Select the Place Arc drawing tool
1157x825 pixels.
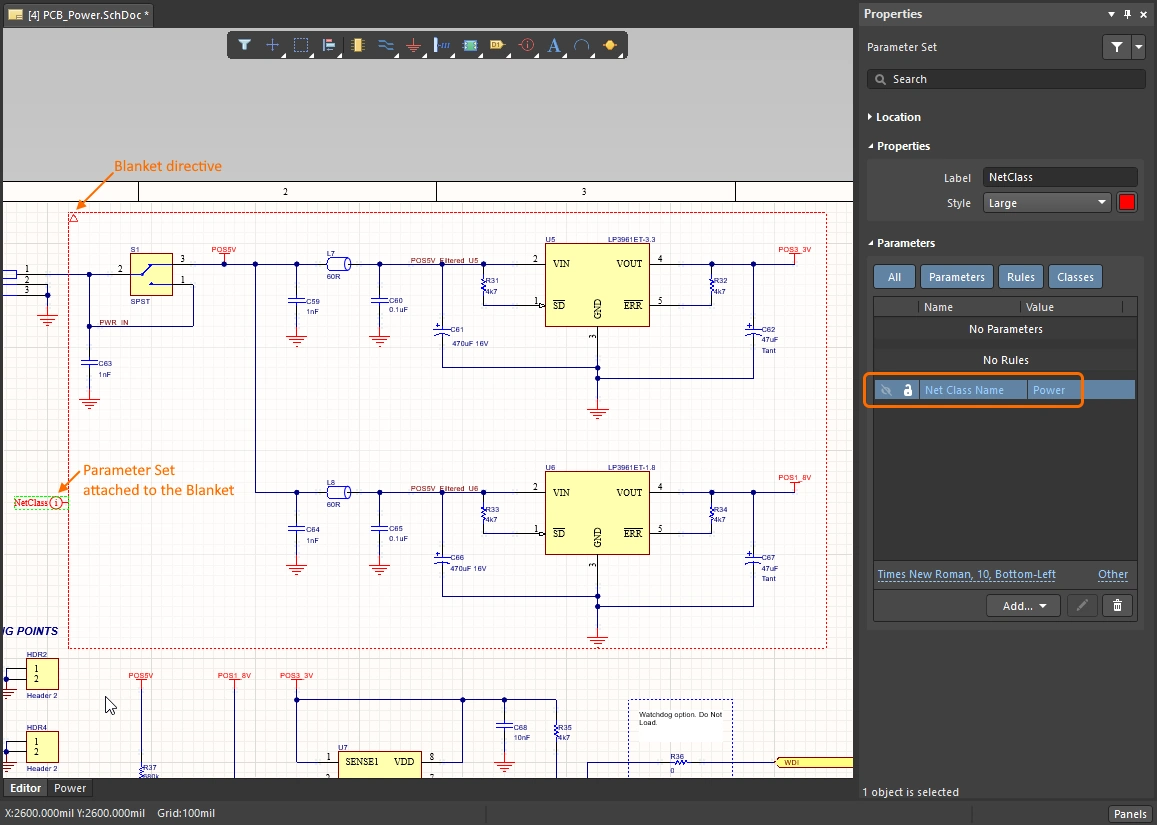click(x=582, y=46)
